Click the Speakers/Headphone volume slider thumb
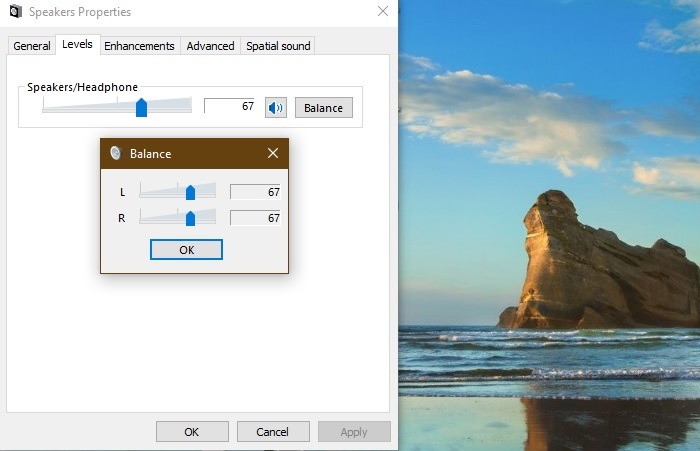The height and width of the screenshot is (451, 700). coord(142,108)
